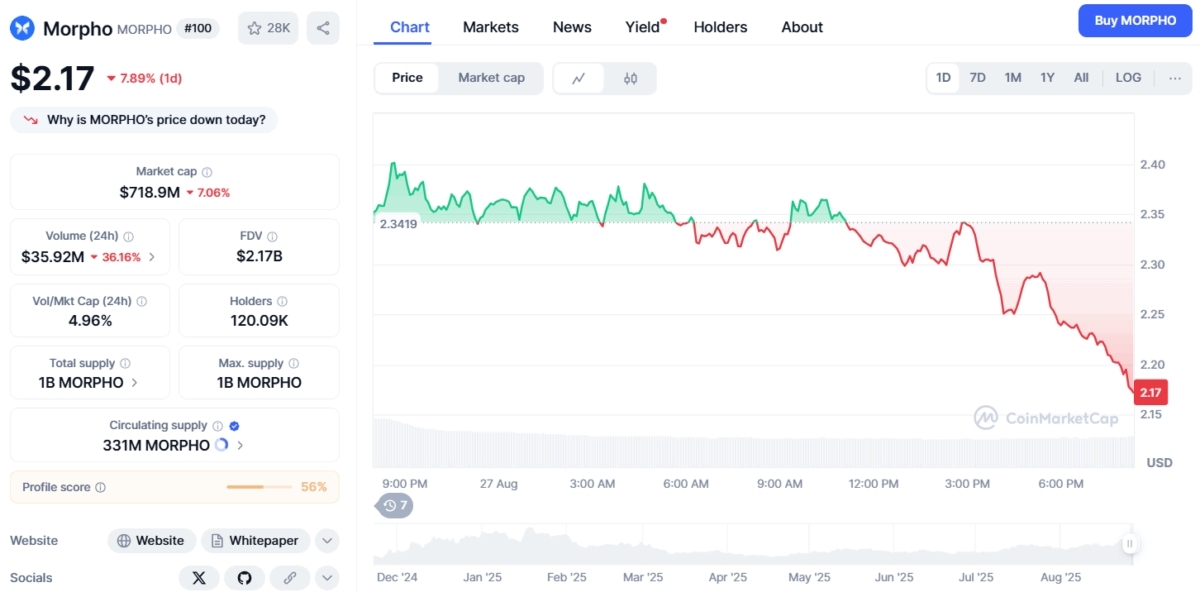Open 'Why is MORPHO's price down today?'

(144, 120)
